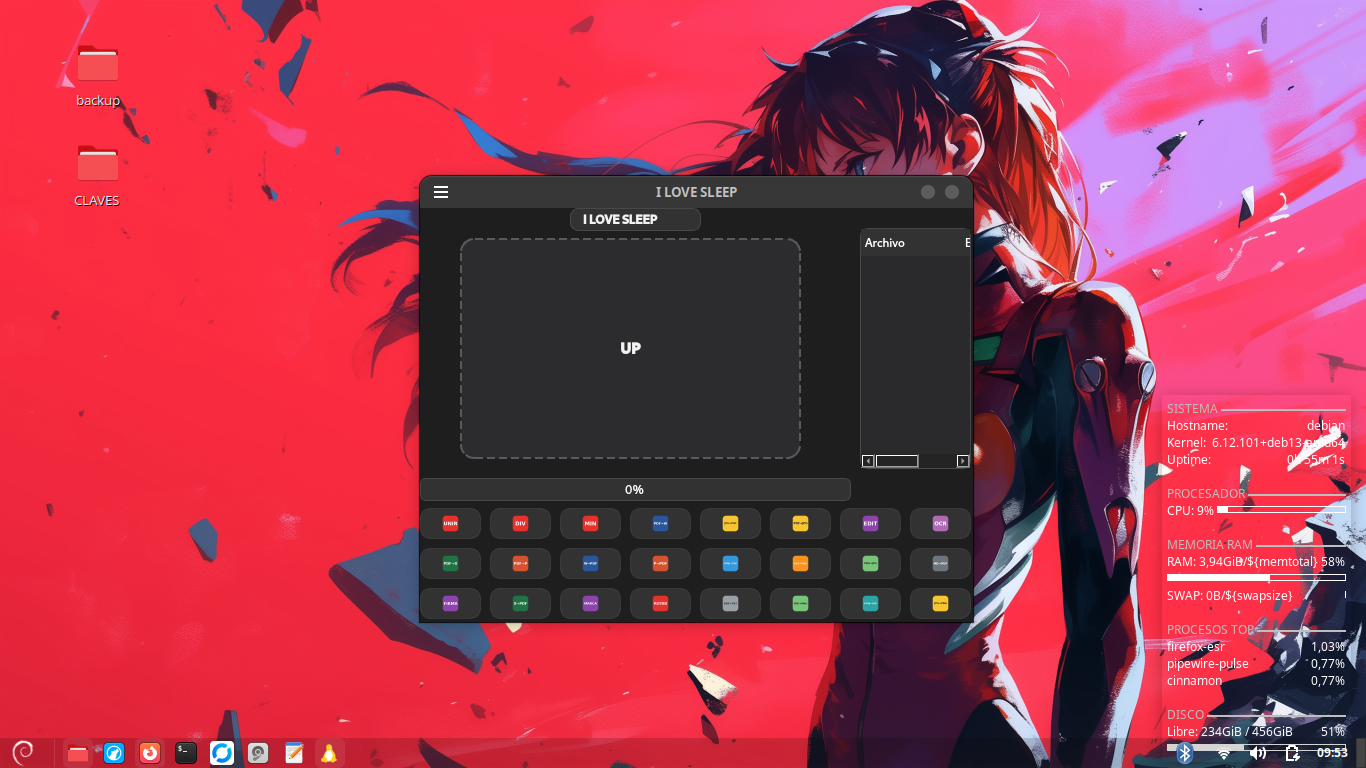Select the CLAVES folder on the desktop
The height and width of the screenshot is (768, 1366).
[x=97, y=176]
